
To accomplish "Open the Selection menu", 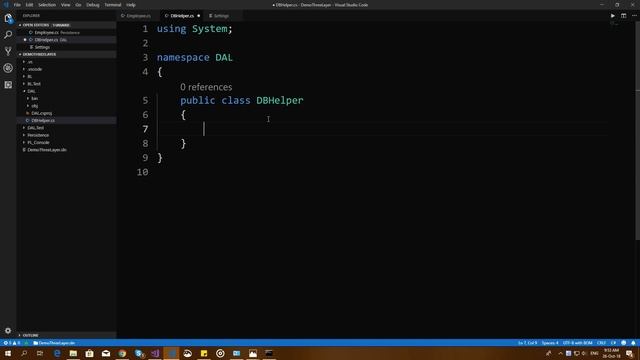I will 47,5.
